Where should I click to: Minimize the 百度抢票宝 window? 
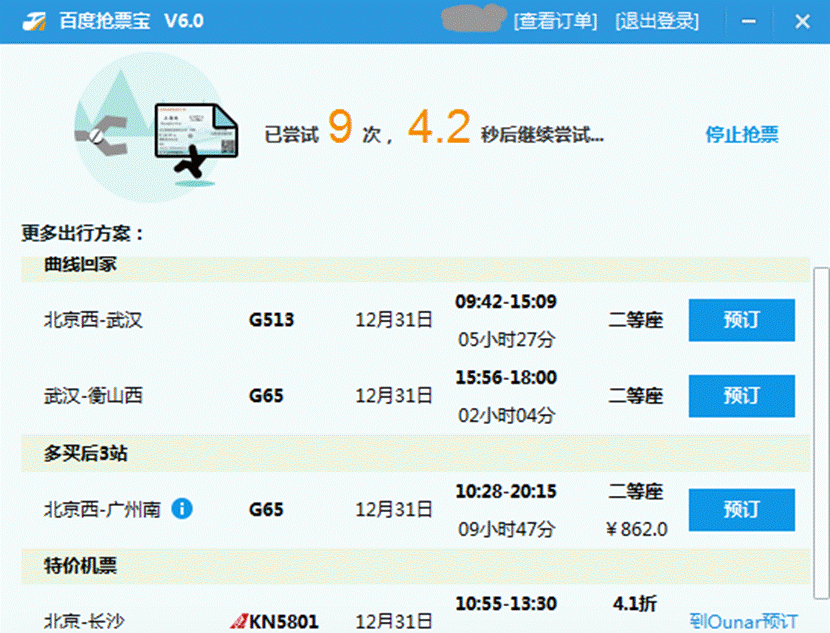pos(748,21)
